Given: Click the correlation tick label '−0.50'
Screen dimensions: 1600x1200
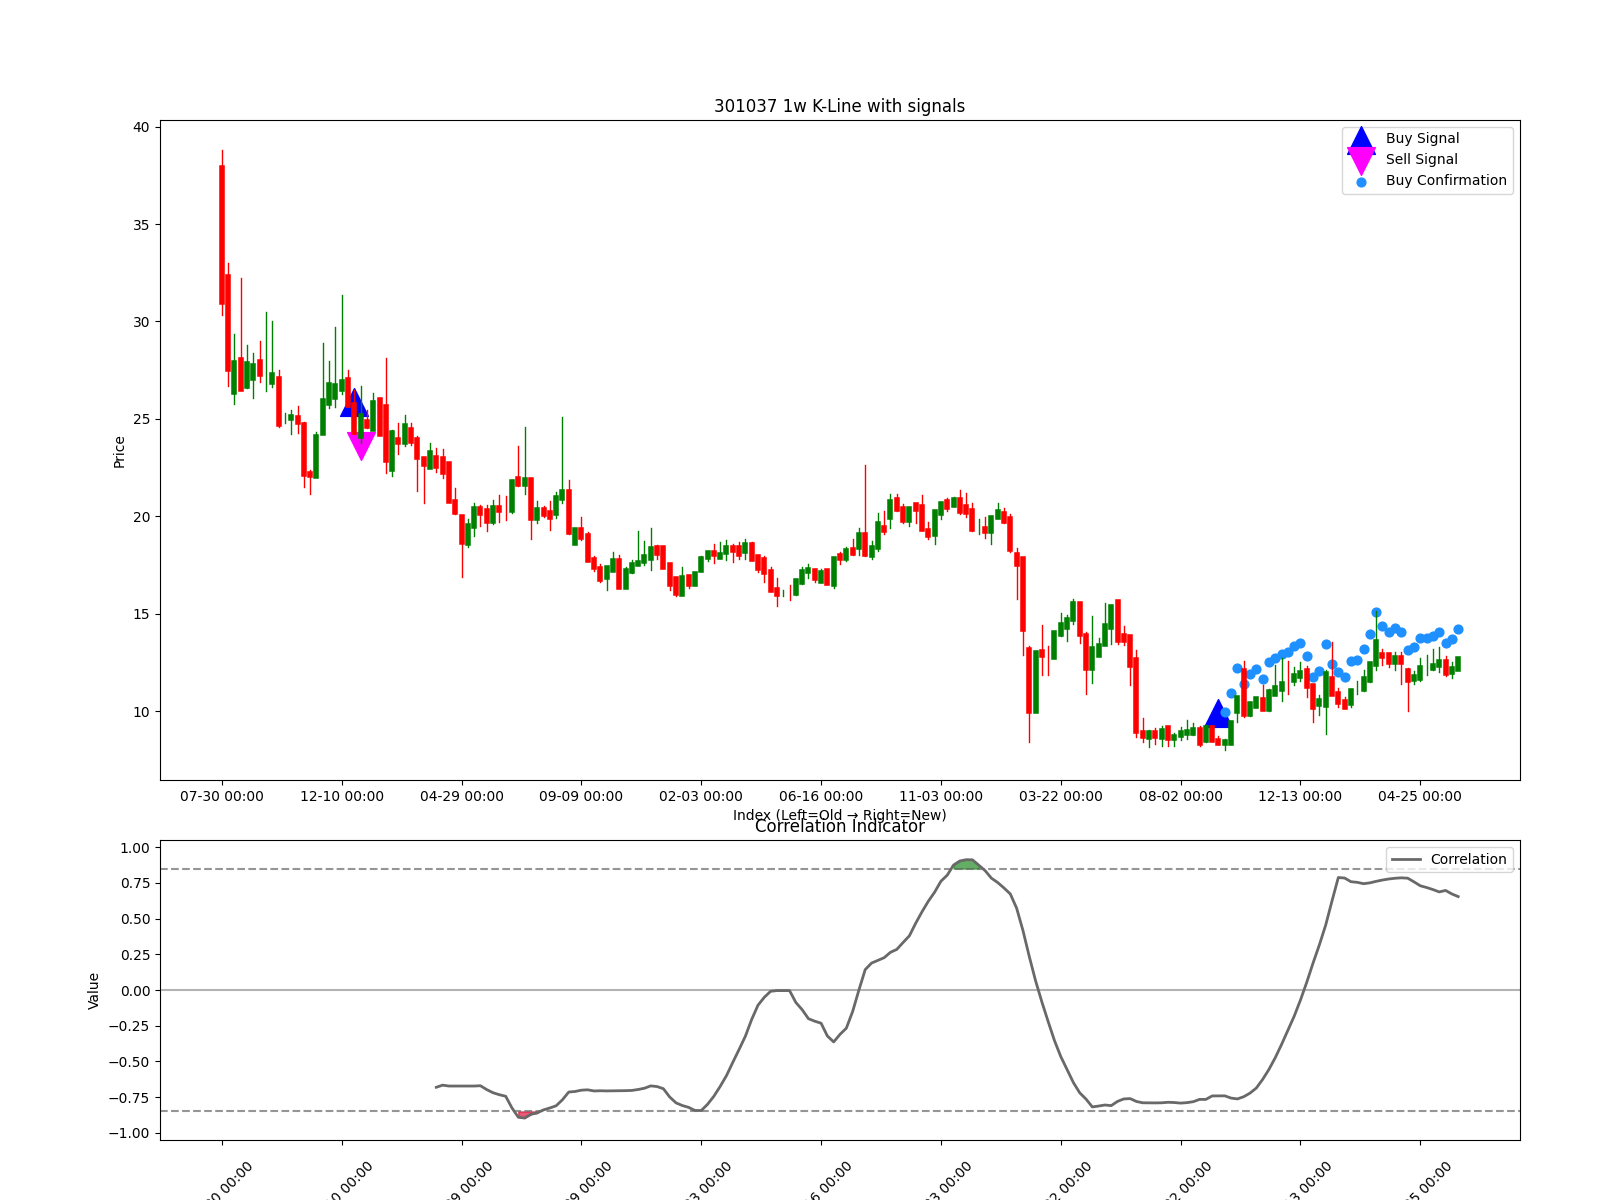Looking at the screenshot, I should pyautogui.click(x=129, y=1062).
